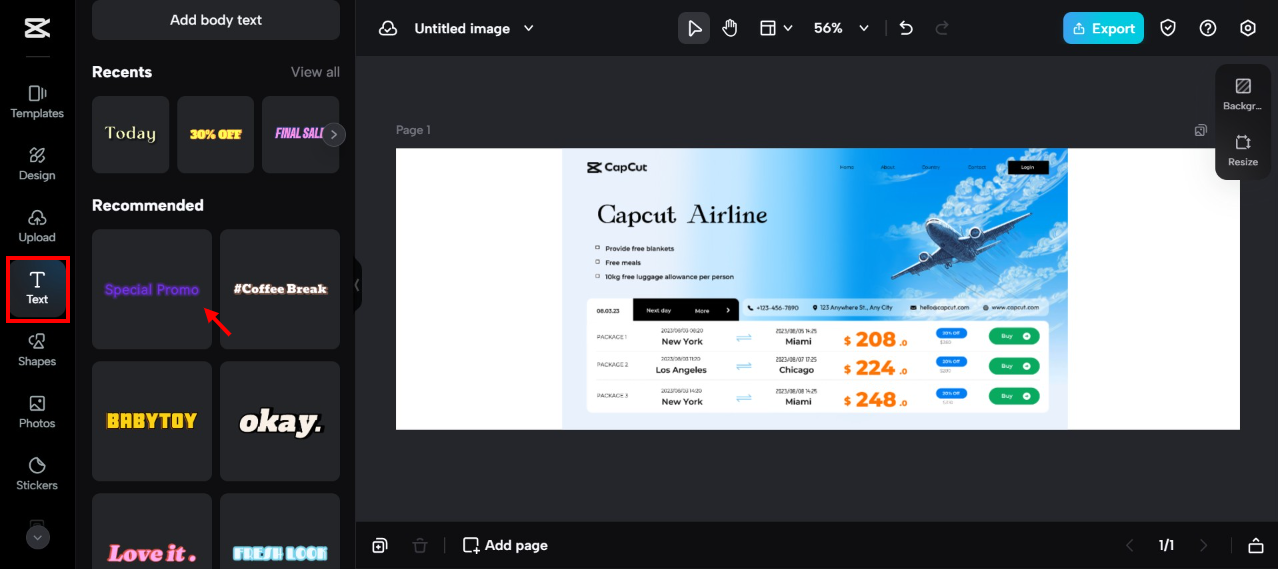Click the Add body text button
Screen dimensions: 1278x569
(x=216, y=20)
